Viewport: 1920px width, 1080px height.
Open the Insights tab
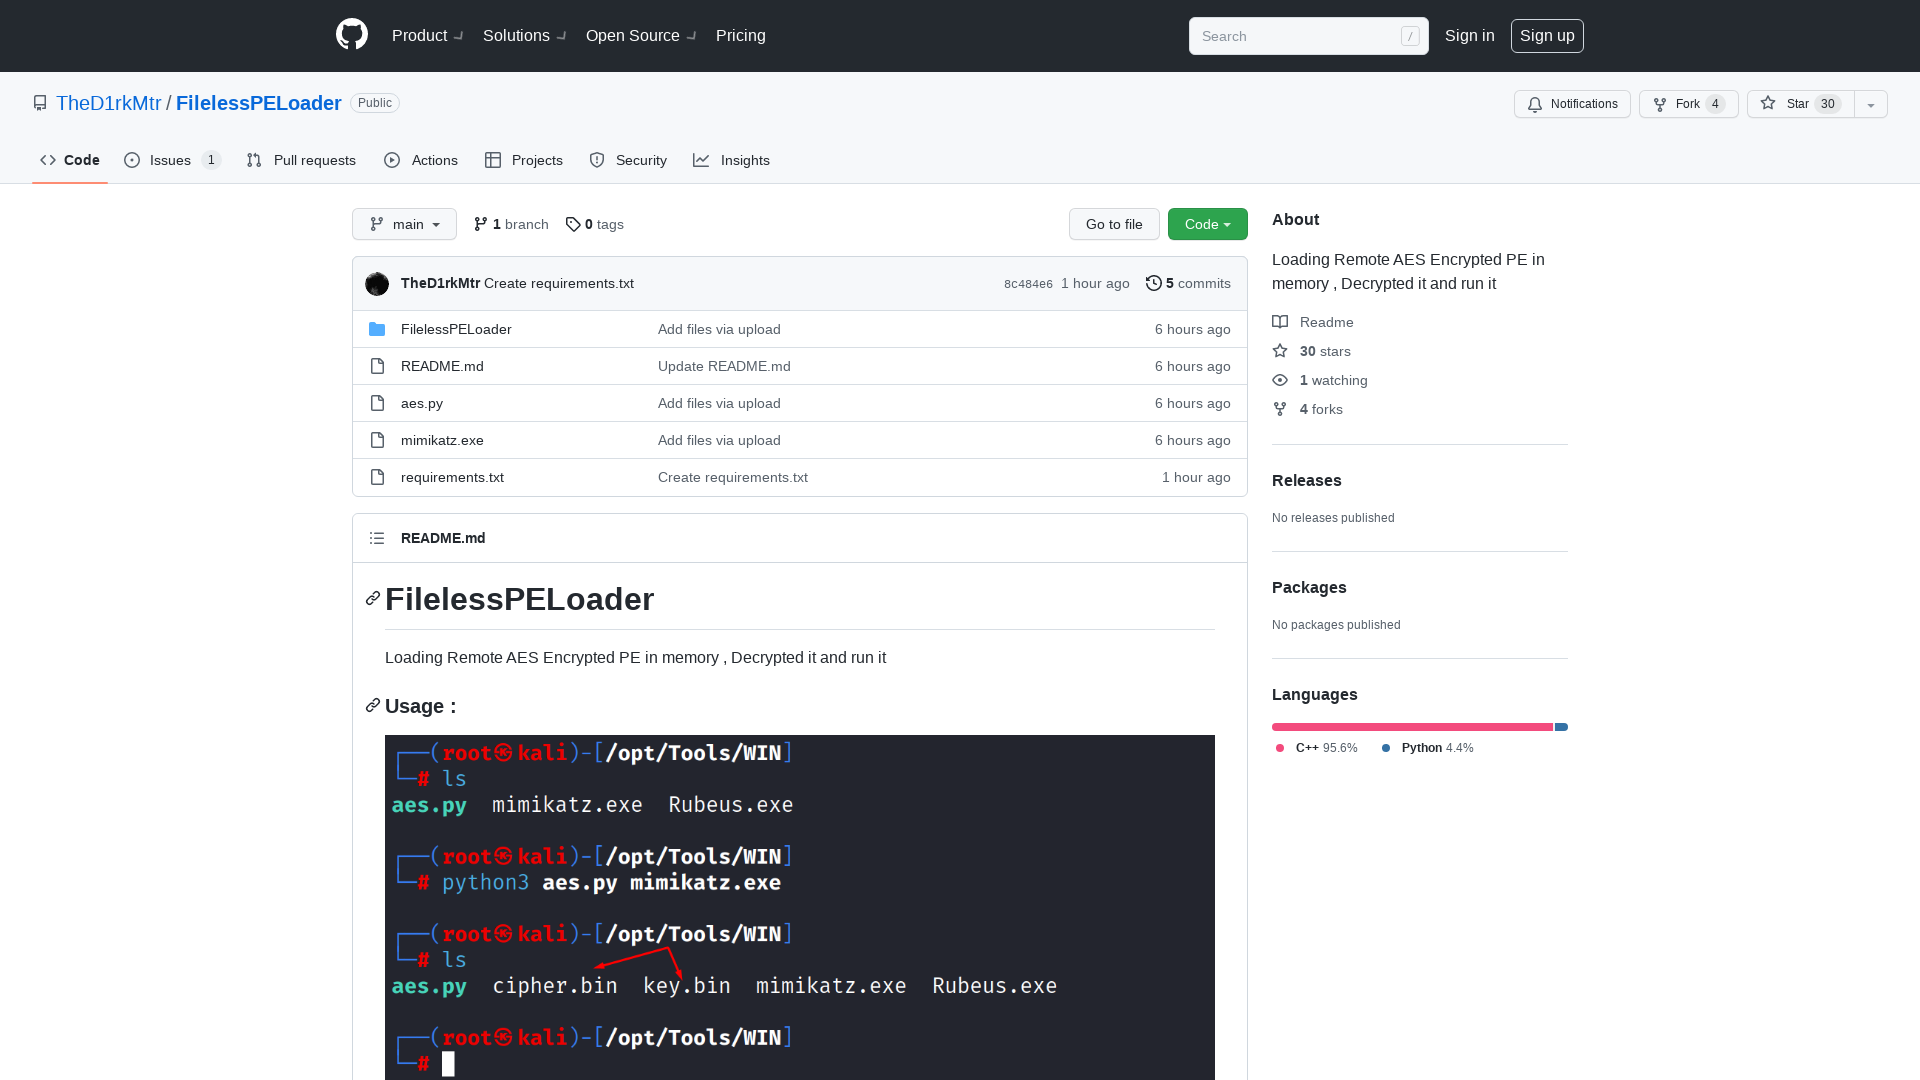[x=732, y=160]
